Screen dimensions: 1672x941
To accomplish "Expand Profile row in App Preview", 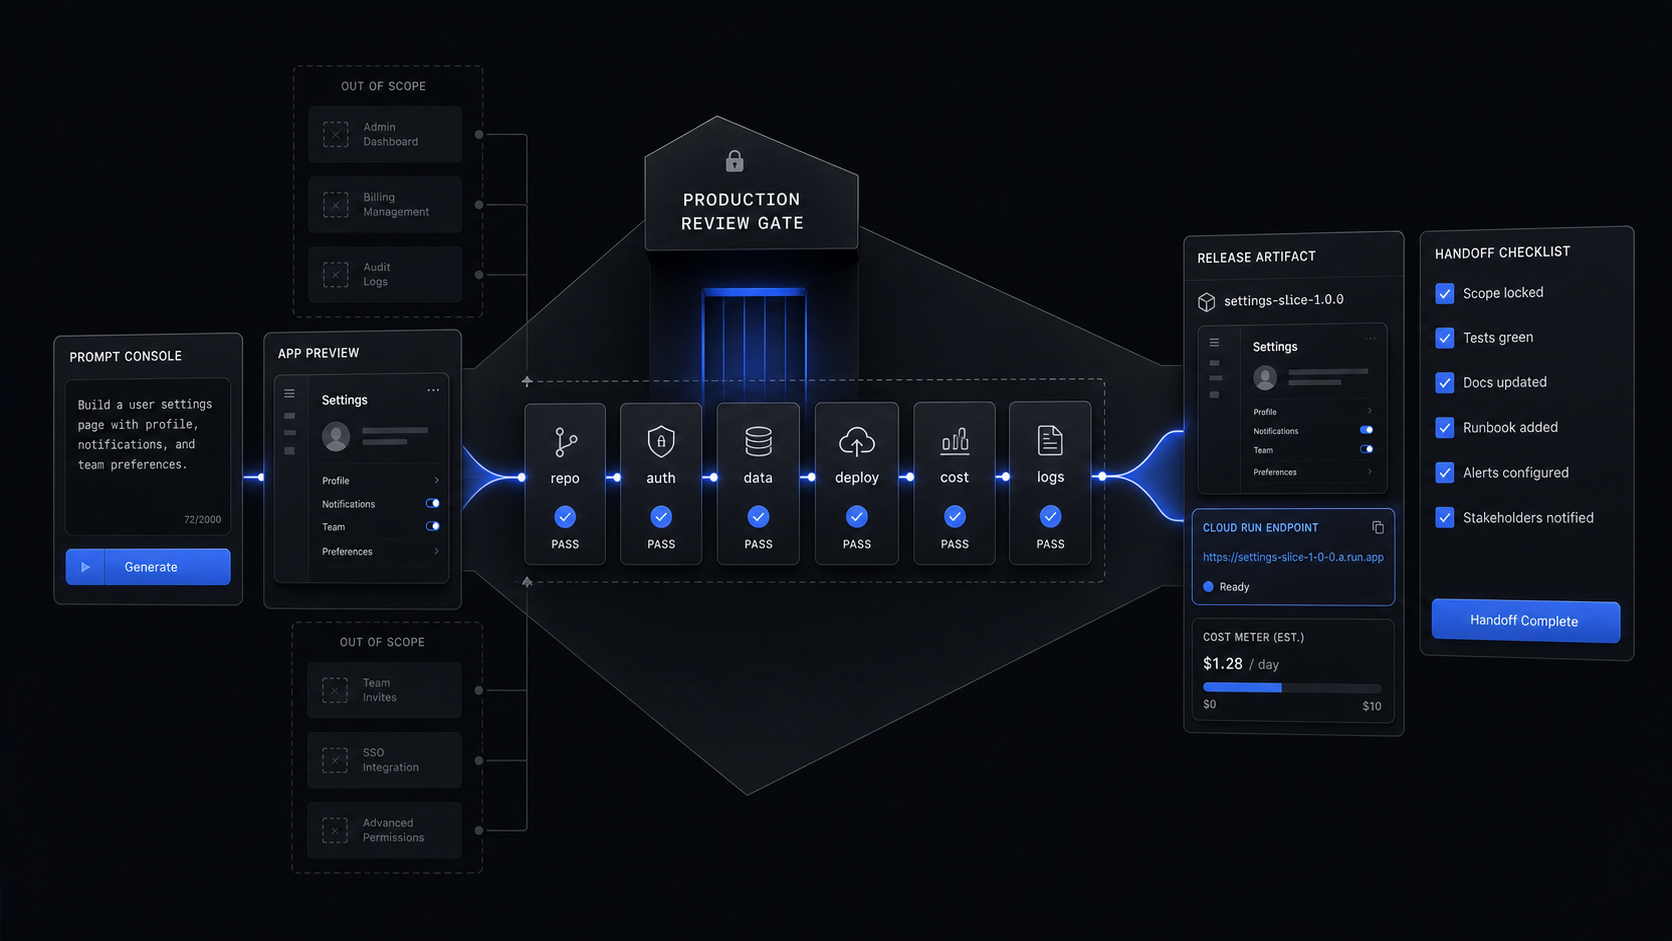I will pos(380,481).
